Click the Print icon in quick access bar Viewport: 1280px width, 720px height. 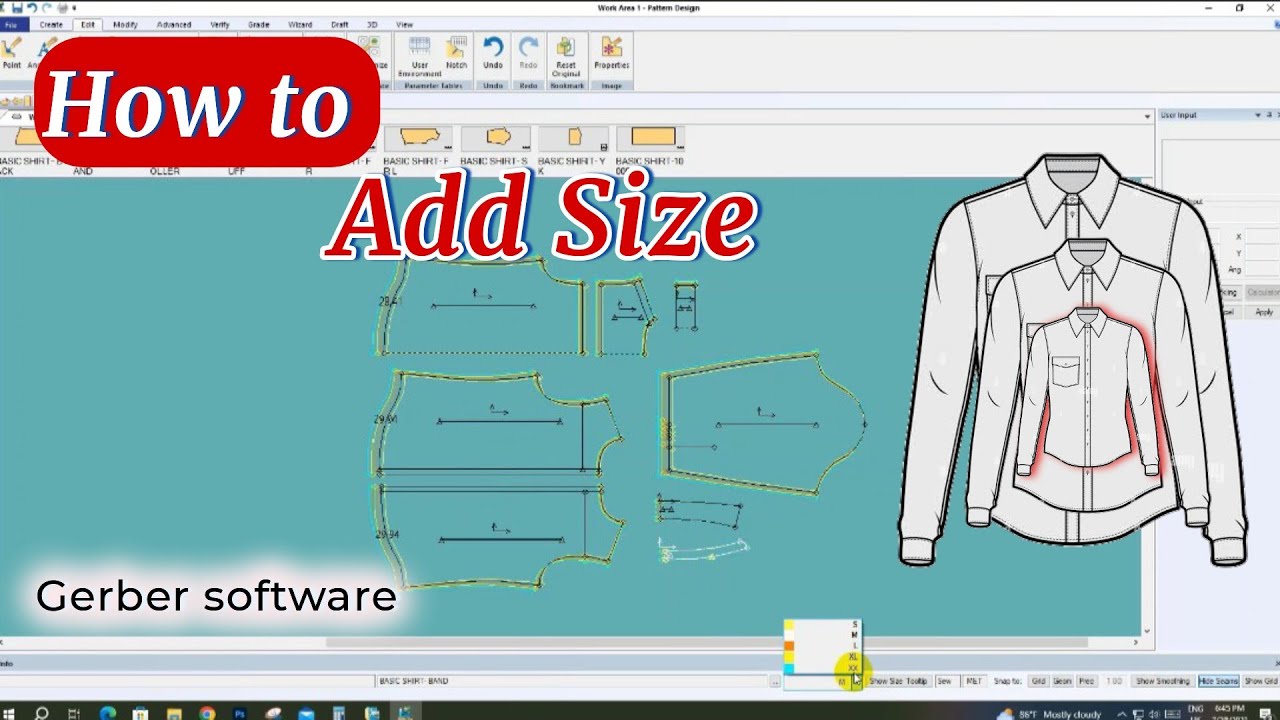(x=61, y=8)
